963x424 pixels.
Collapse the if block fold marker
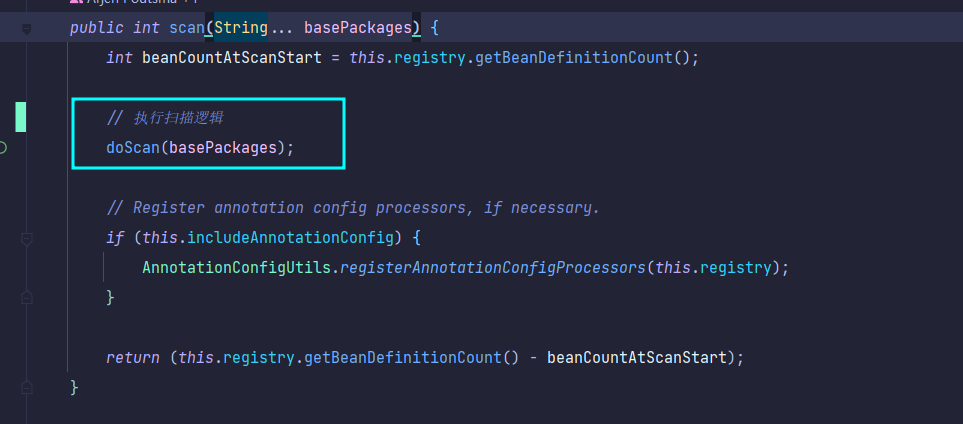[27, 239]
